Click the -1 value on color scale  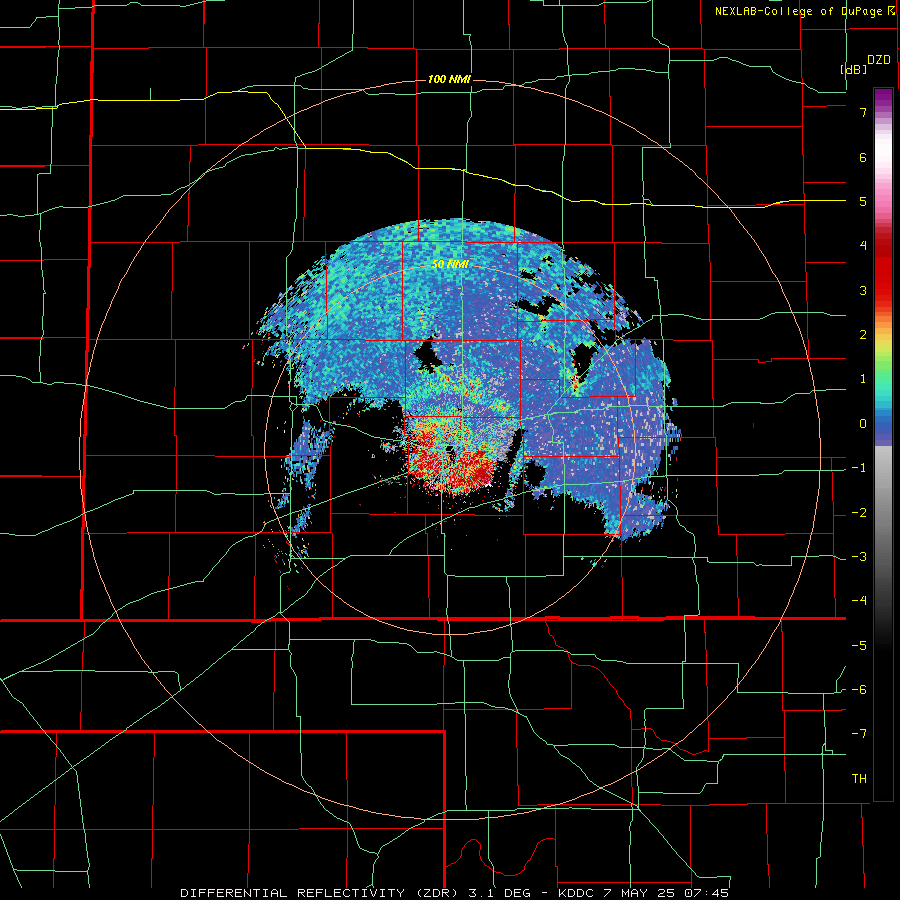click(859, 468)
